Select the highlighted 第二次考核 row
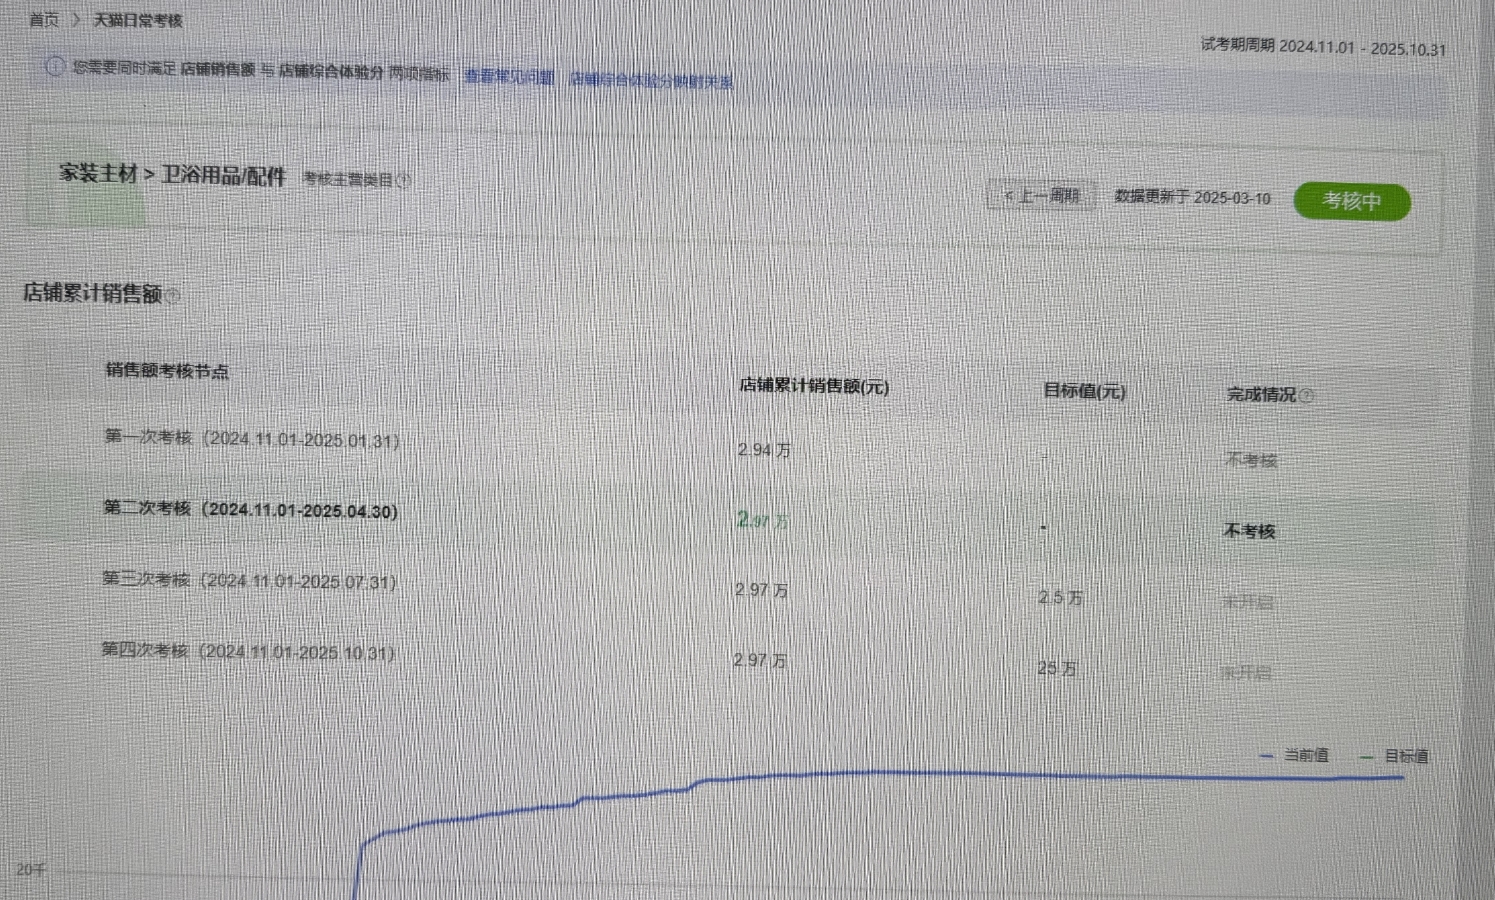The width and height of the screenshot is (1495, 900). tap(251, 510)
